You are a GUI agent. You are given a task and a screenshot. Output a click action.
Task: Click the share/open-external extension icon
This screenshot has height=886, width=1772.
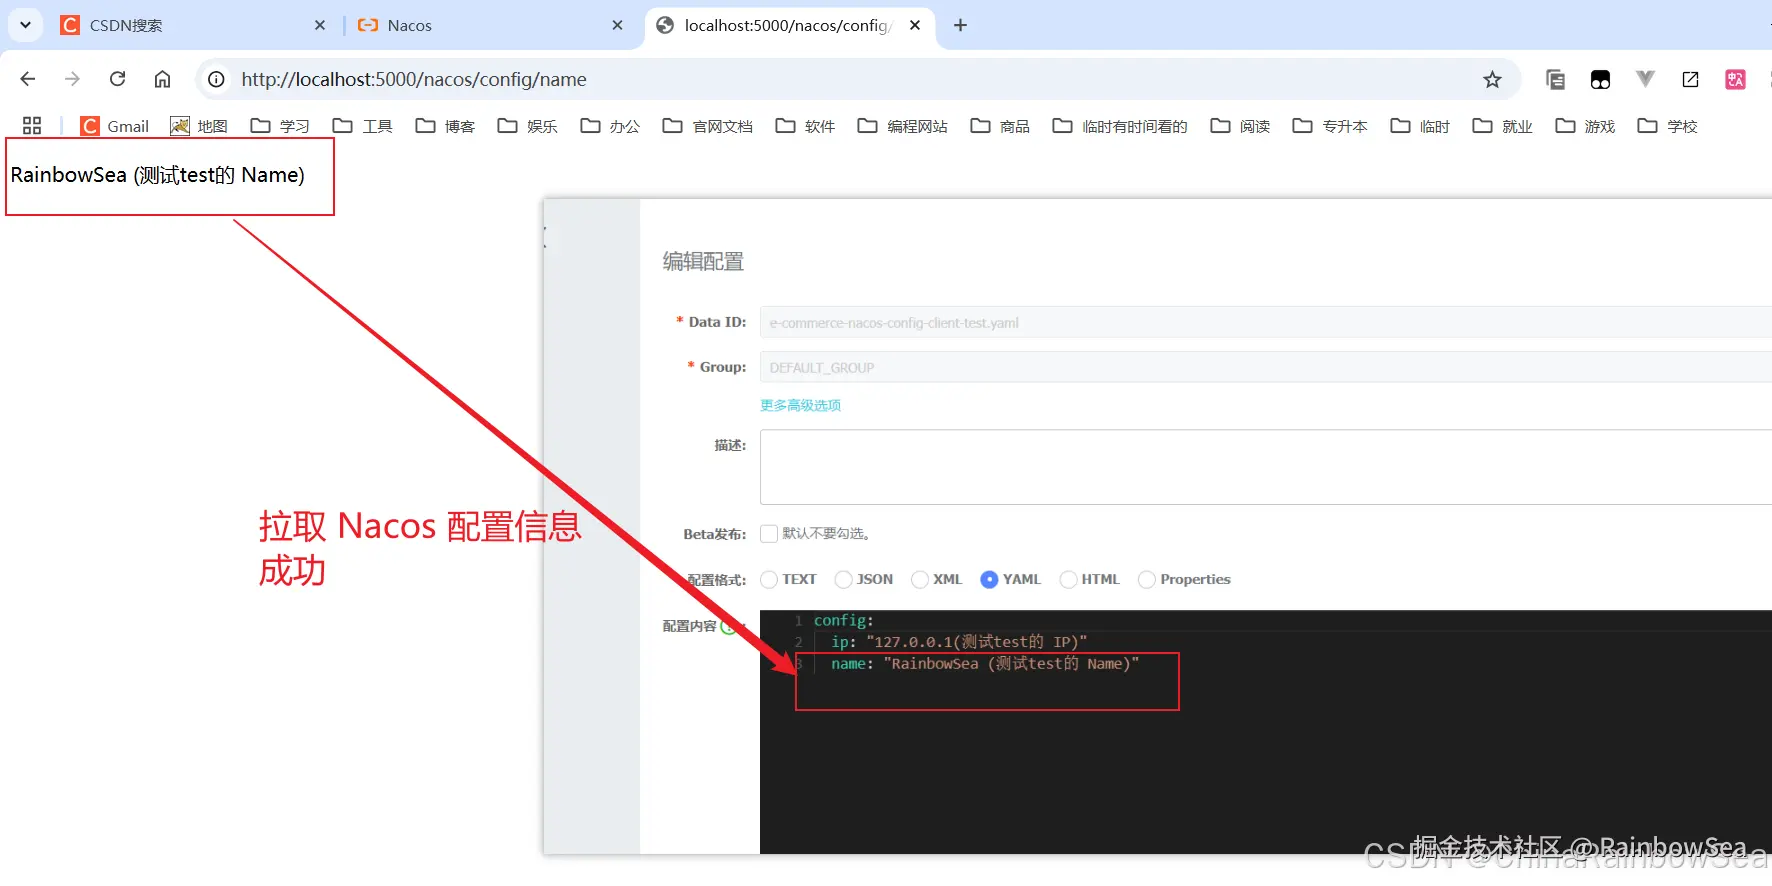[x=1690, y=79]
